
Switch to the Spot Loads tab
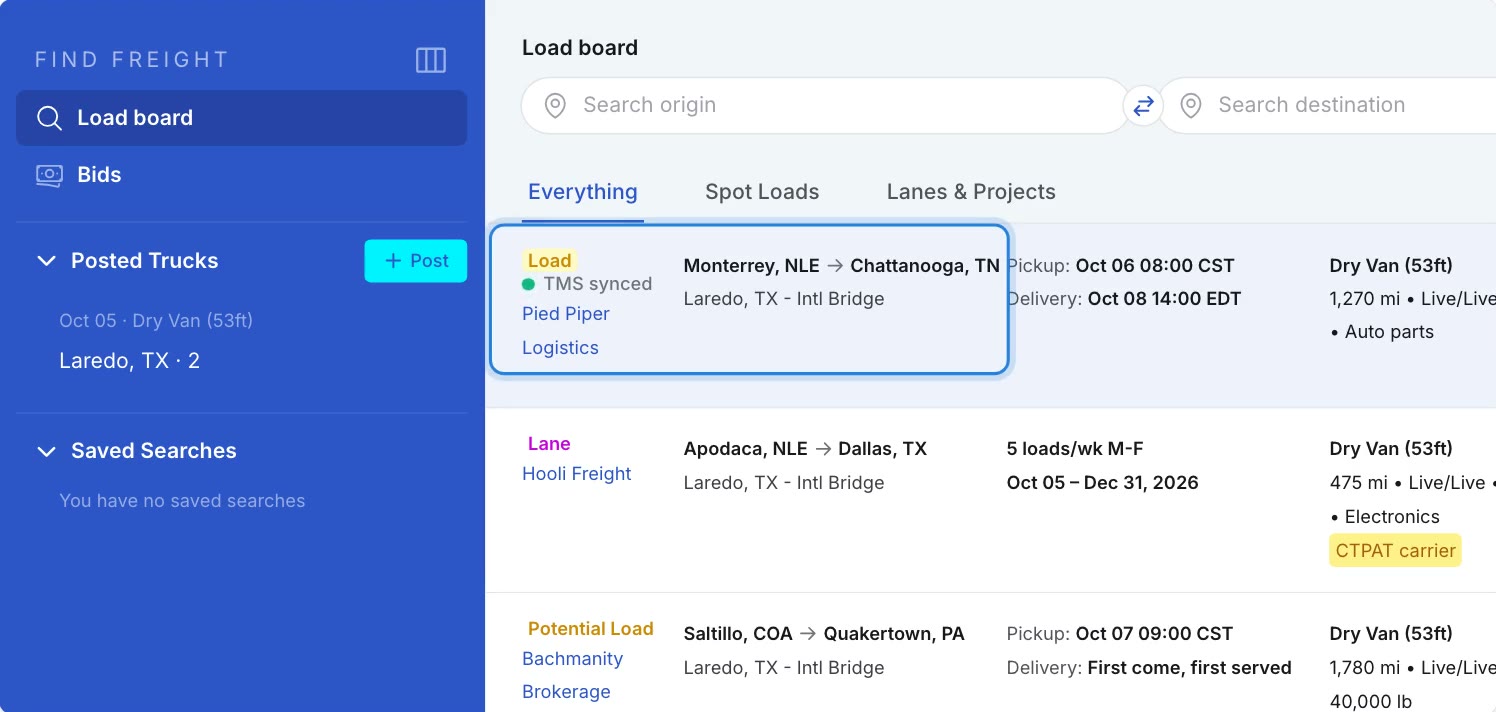762,192
